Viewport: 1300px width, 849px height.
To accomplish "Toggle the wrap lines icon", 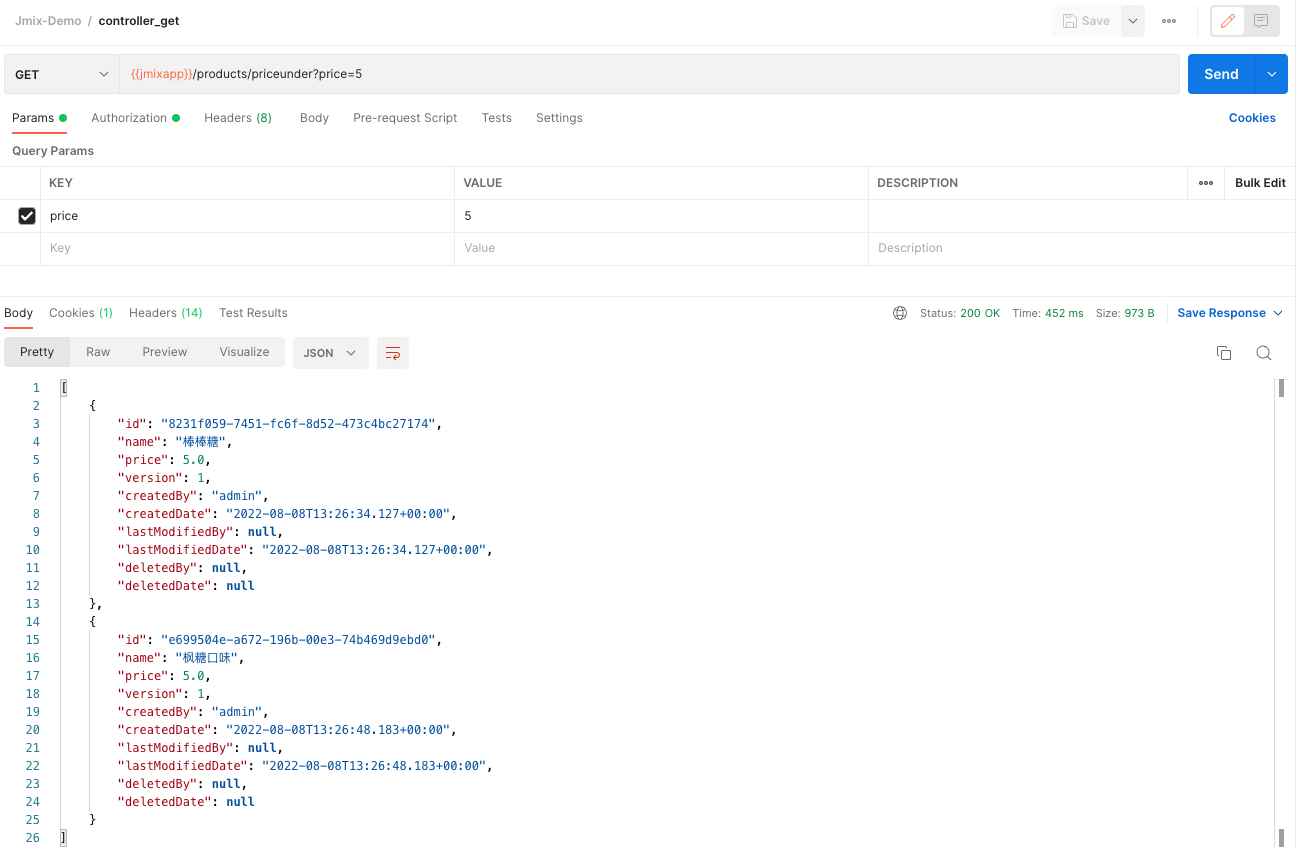I will pos(393,353).
